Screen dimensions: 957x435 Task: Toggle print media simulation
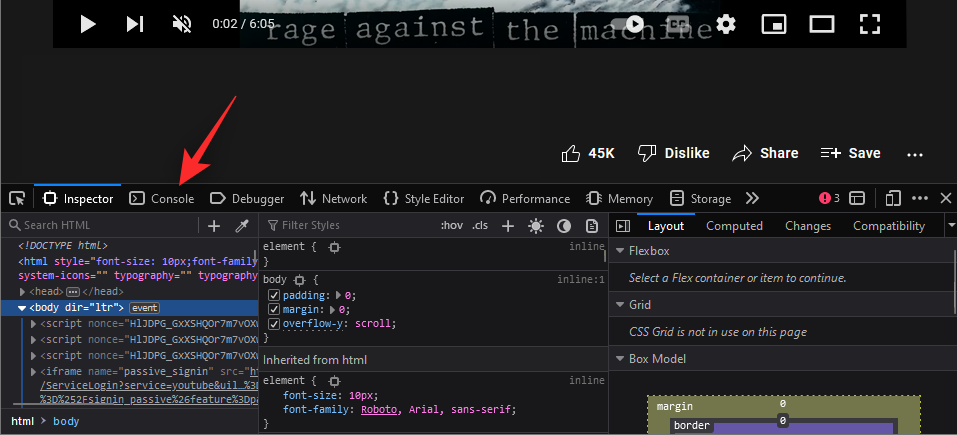coord(591,226)
